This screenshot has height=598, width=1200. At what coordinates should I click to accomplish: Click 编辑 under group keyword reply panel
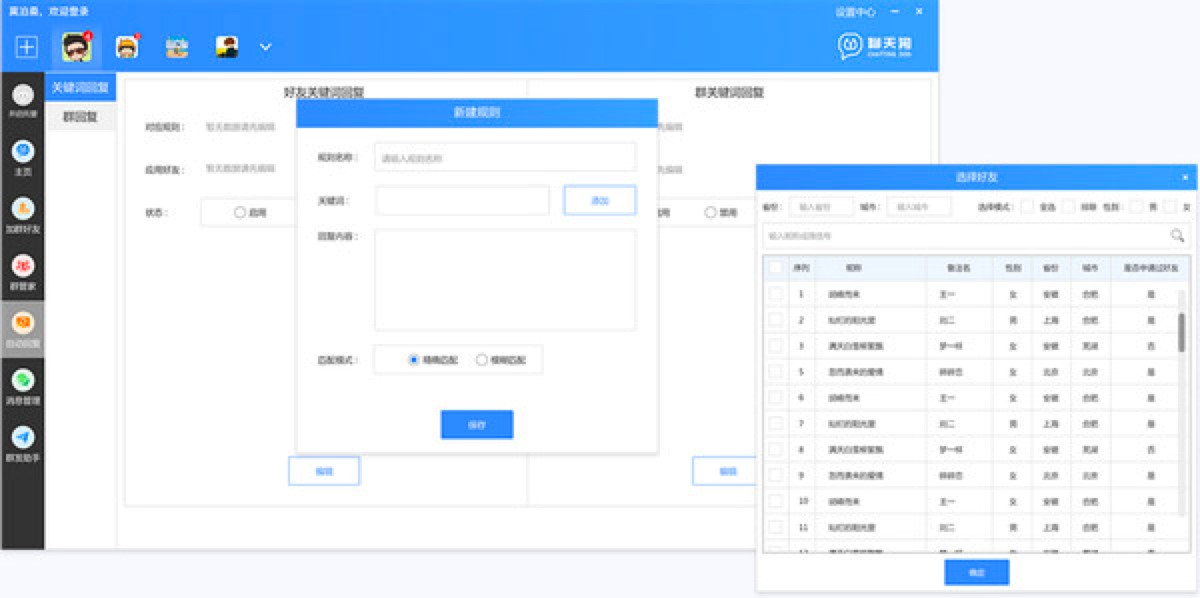727,470
